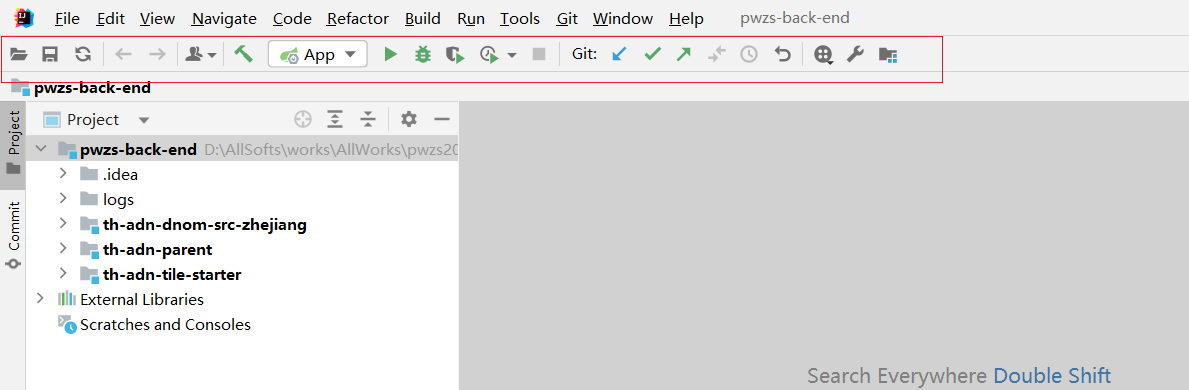
Task: Select the .idea folder row
Action: [x=242, y=175]
